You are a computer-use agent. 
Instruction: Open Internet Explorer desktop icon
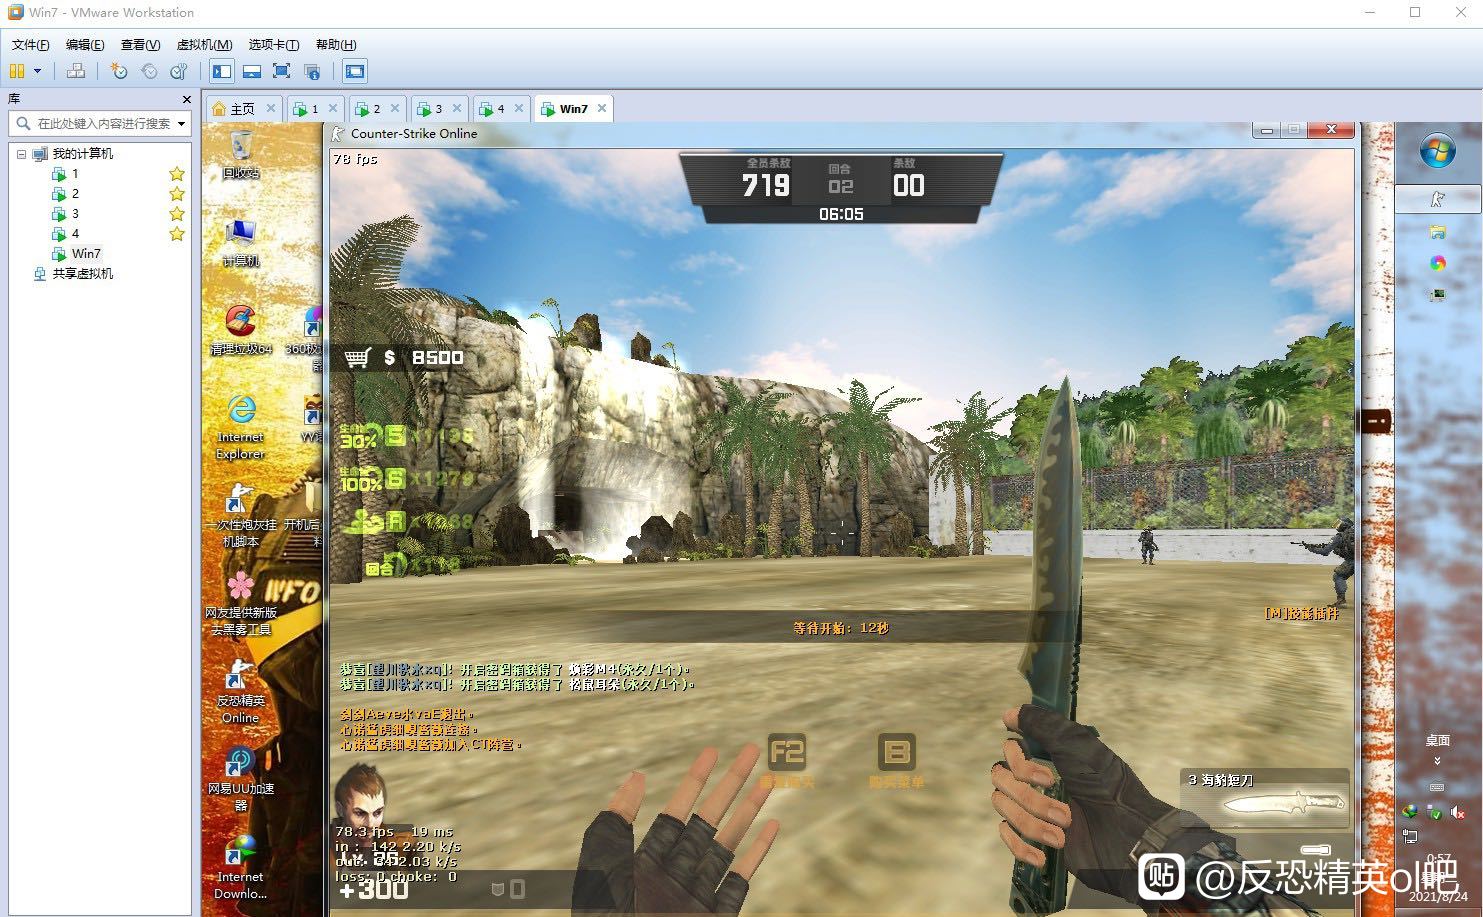(241, 426)
